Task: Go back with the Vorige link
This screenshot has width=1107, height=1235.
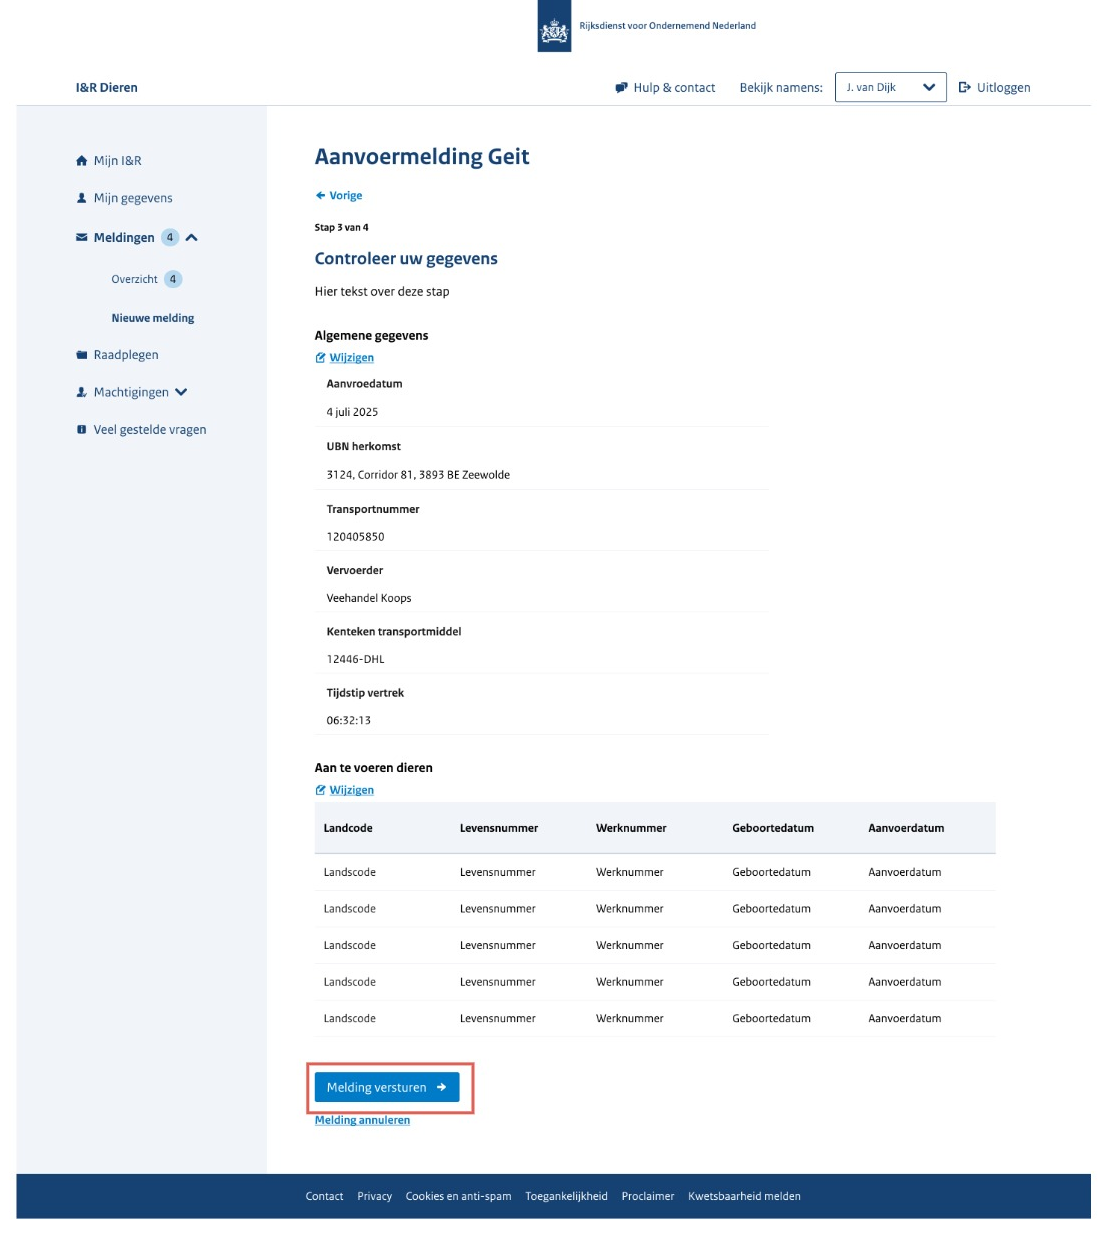Action: click(x=346, y=196)
